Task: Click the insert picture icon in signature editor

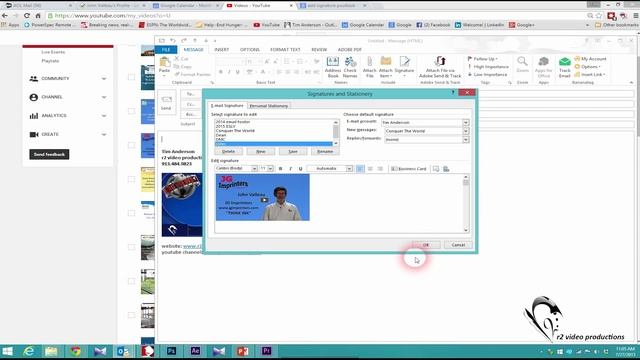Action: click(436, 169)
